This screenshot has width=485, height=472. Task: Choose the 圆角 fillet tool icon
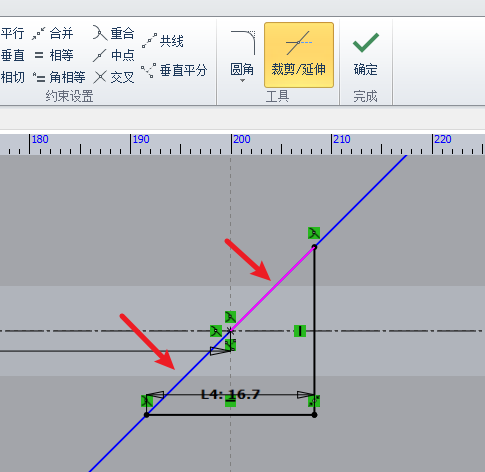pyautogui.click(x=243, y=43)
